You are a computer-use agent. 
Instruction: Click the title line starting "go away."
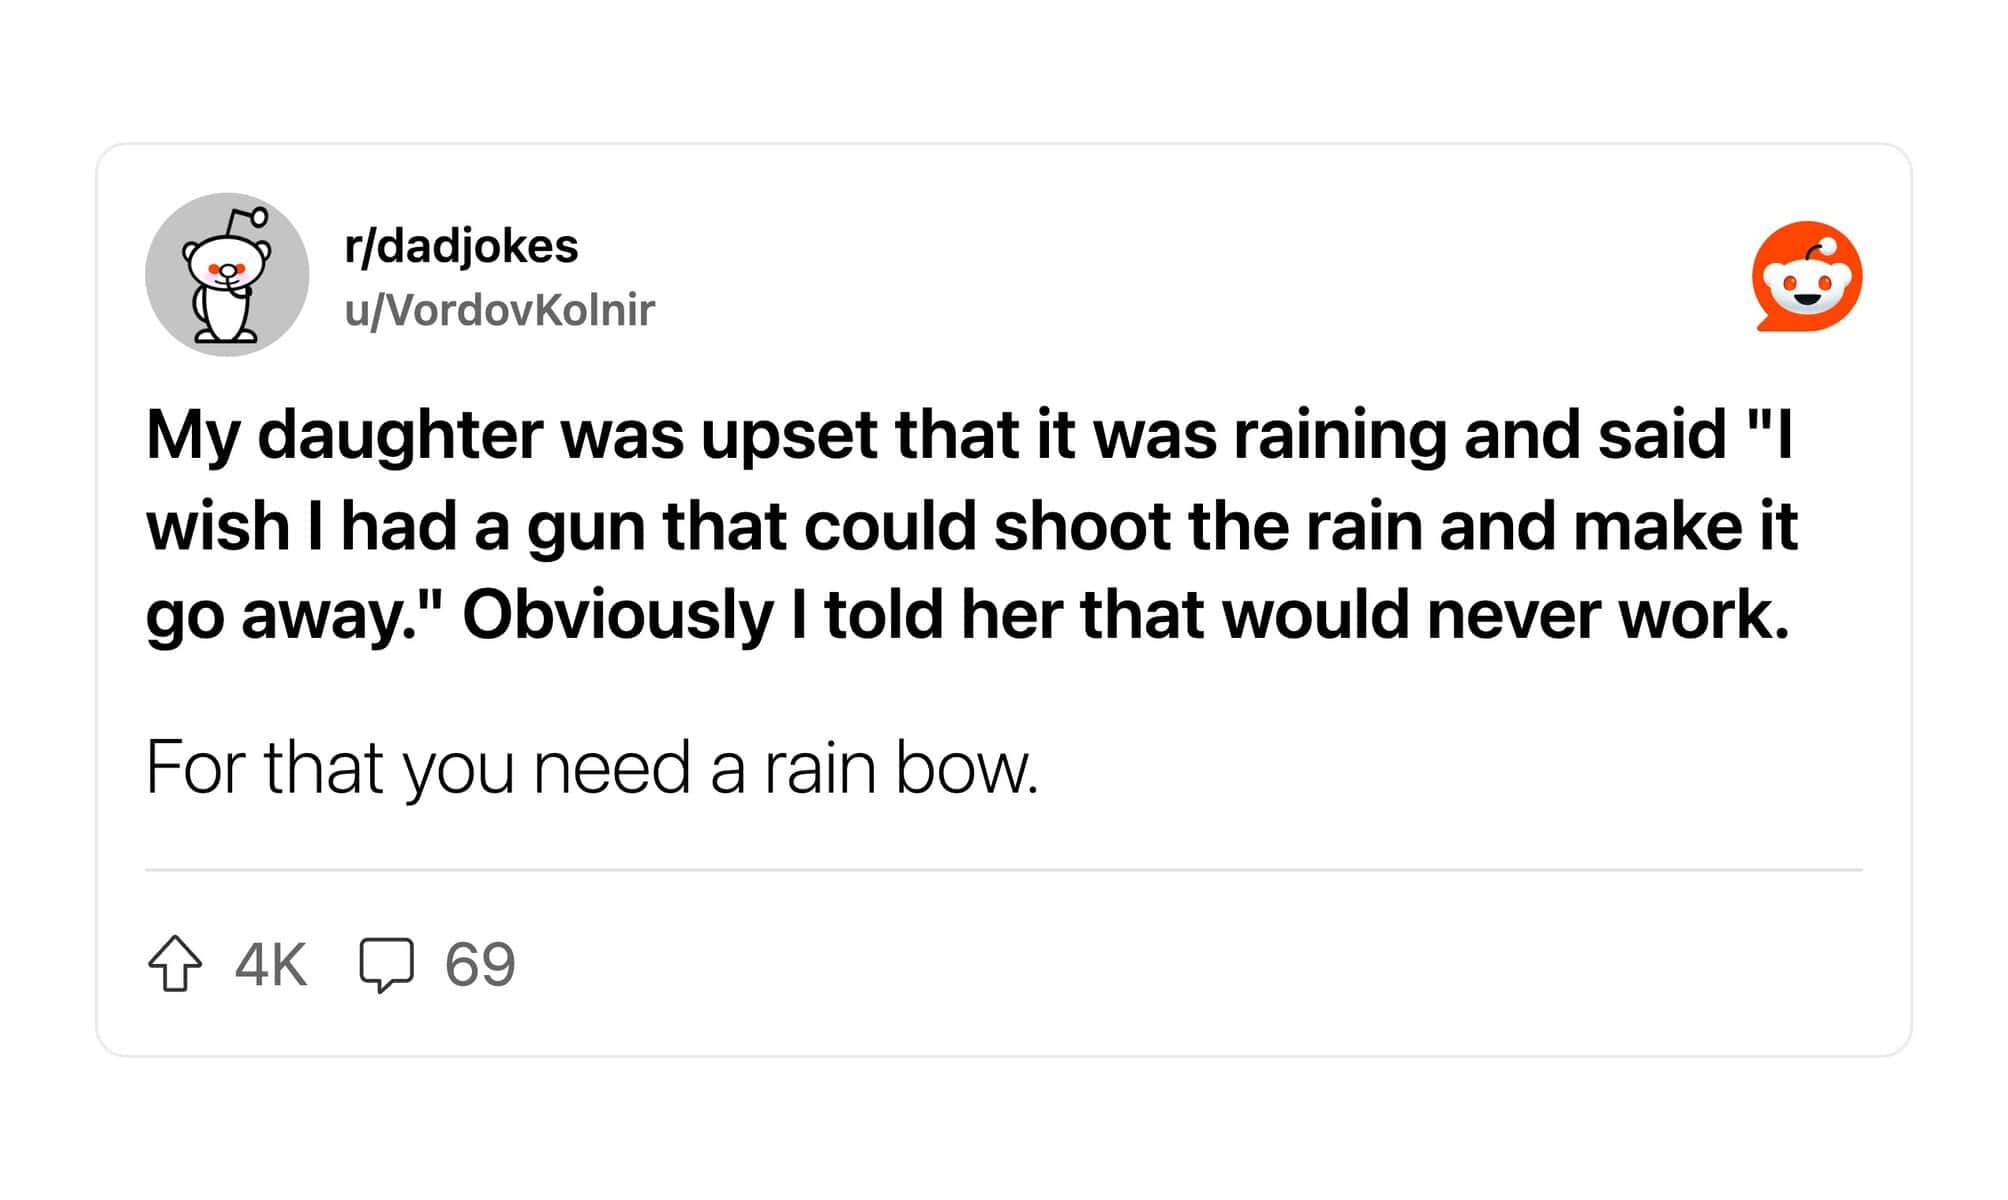[967, 615]
